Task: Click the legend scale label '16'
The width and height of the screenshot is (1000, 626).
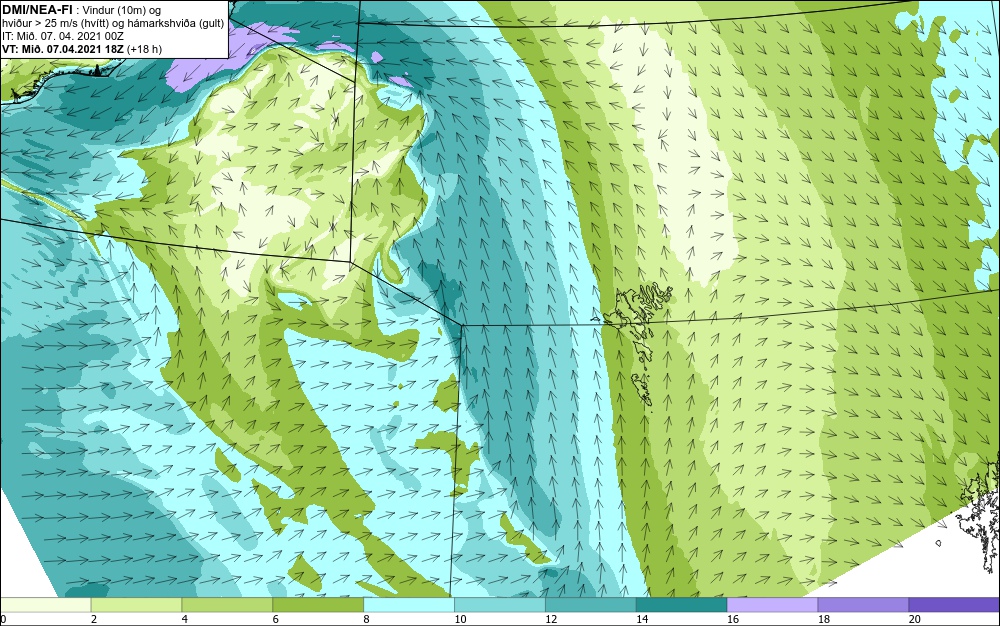Action: pyautogui.click(x=733, y=619)
